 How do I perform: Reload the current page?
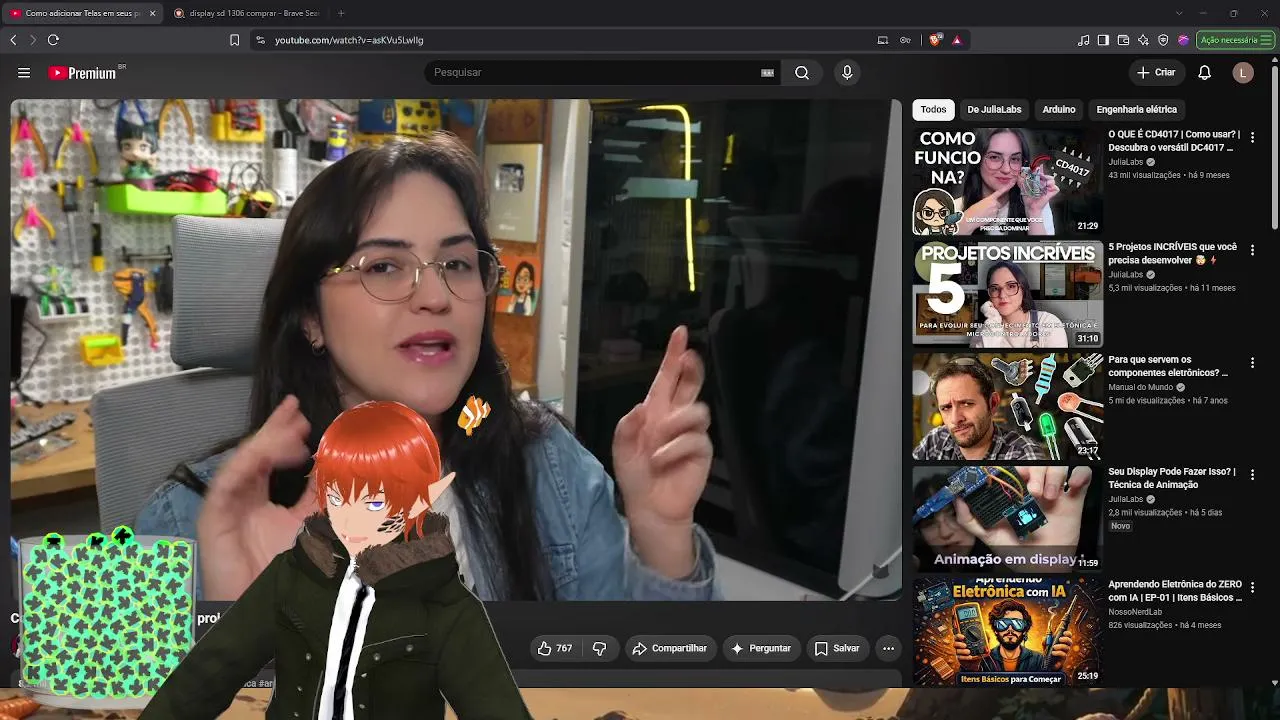pos(53,40)
